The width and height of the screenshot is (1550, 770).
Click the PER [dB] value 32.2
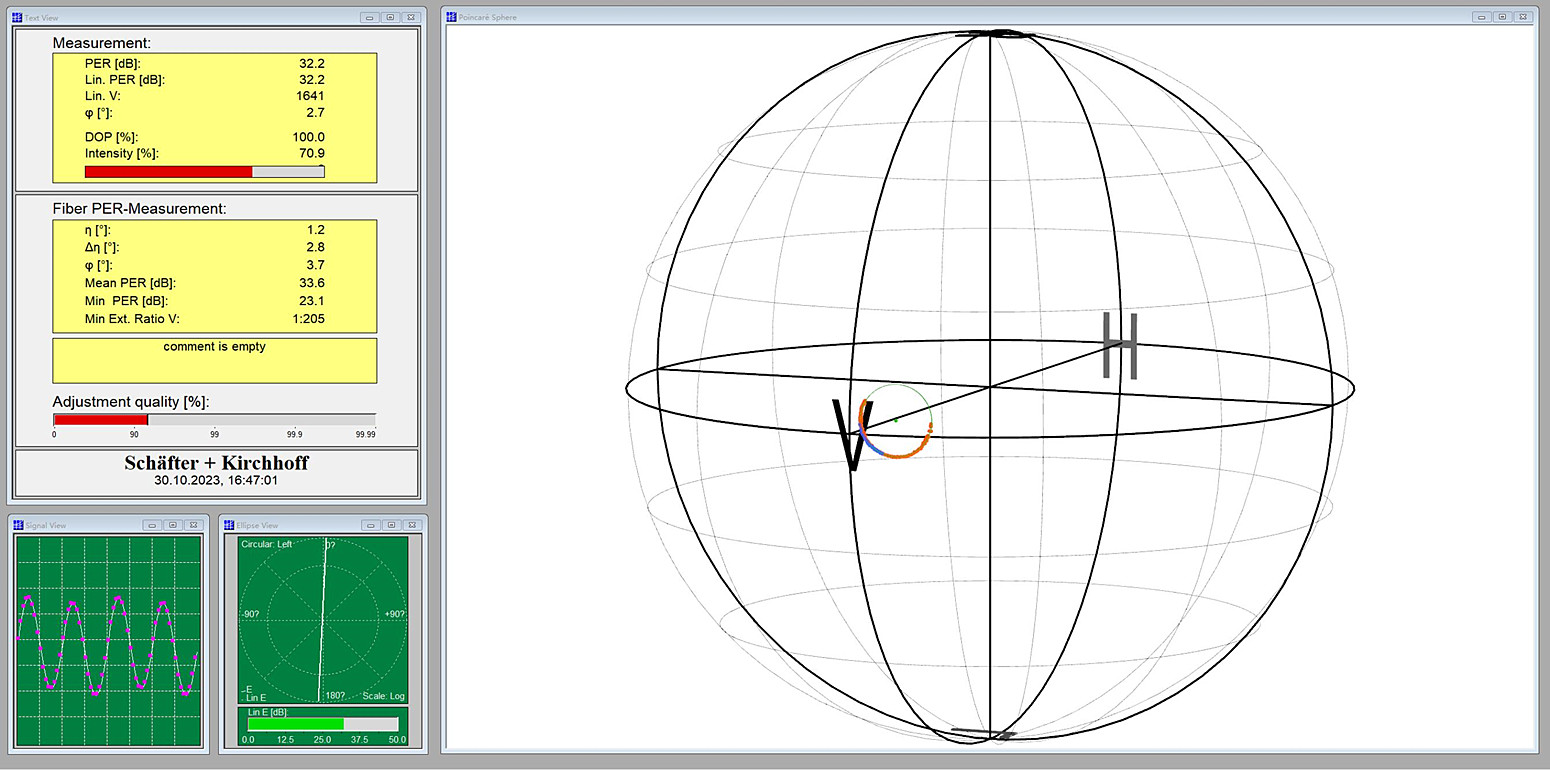coord(311,63)
